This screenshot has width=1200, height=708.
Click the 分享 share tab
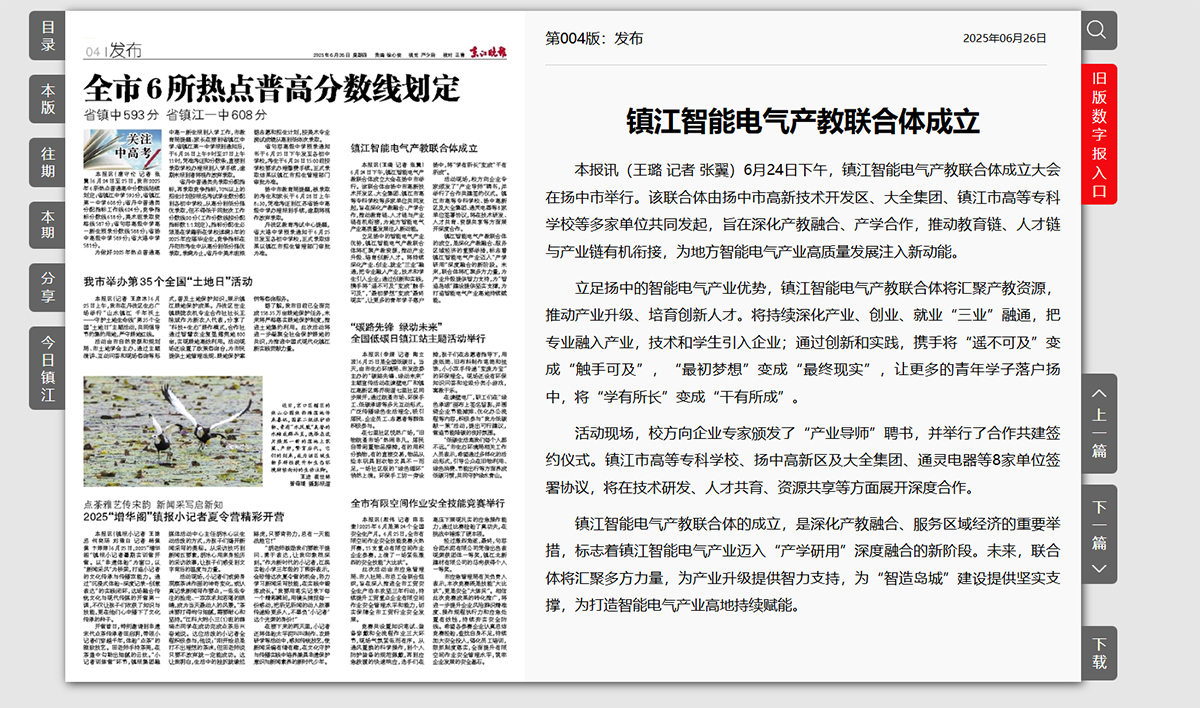pos(48,288)
